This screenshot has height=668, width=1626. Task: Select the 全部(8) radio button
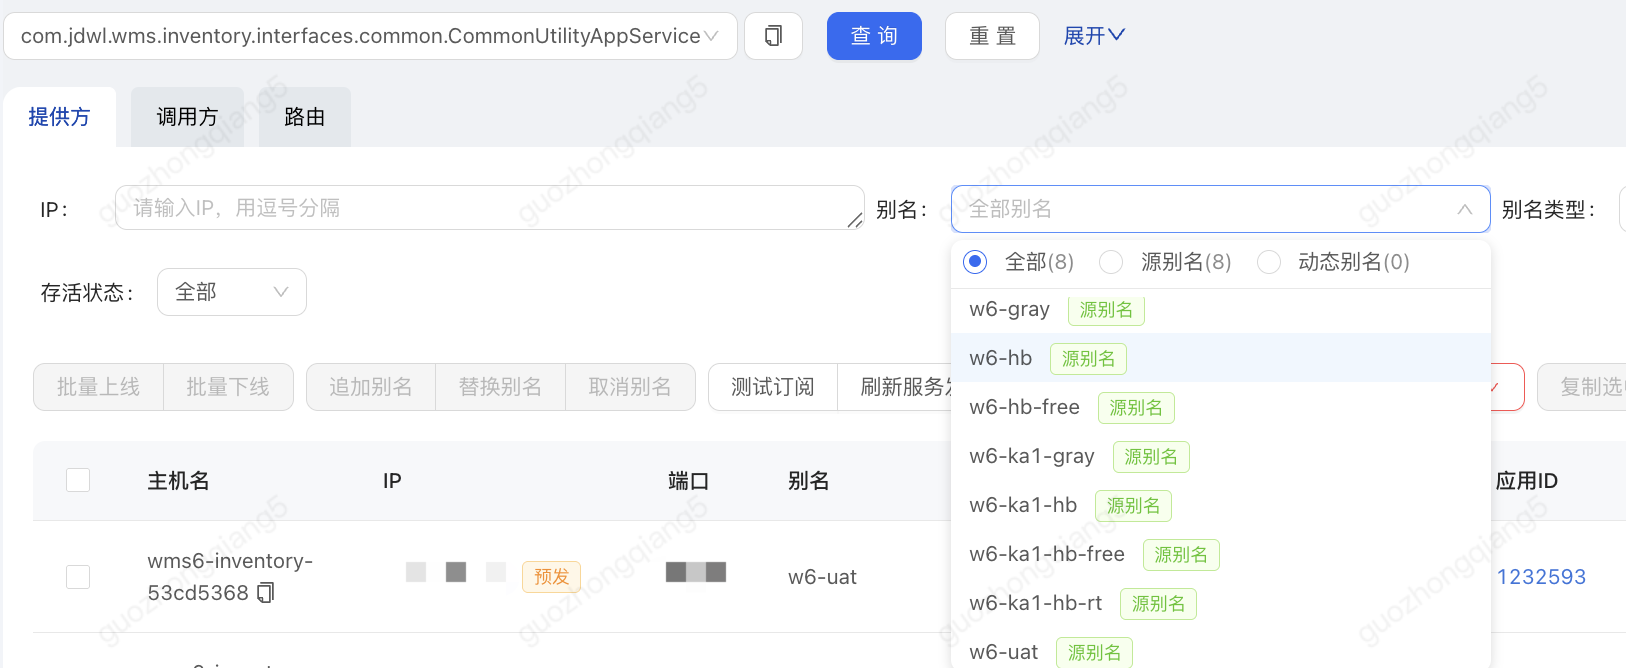975,262
